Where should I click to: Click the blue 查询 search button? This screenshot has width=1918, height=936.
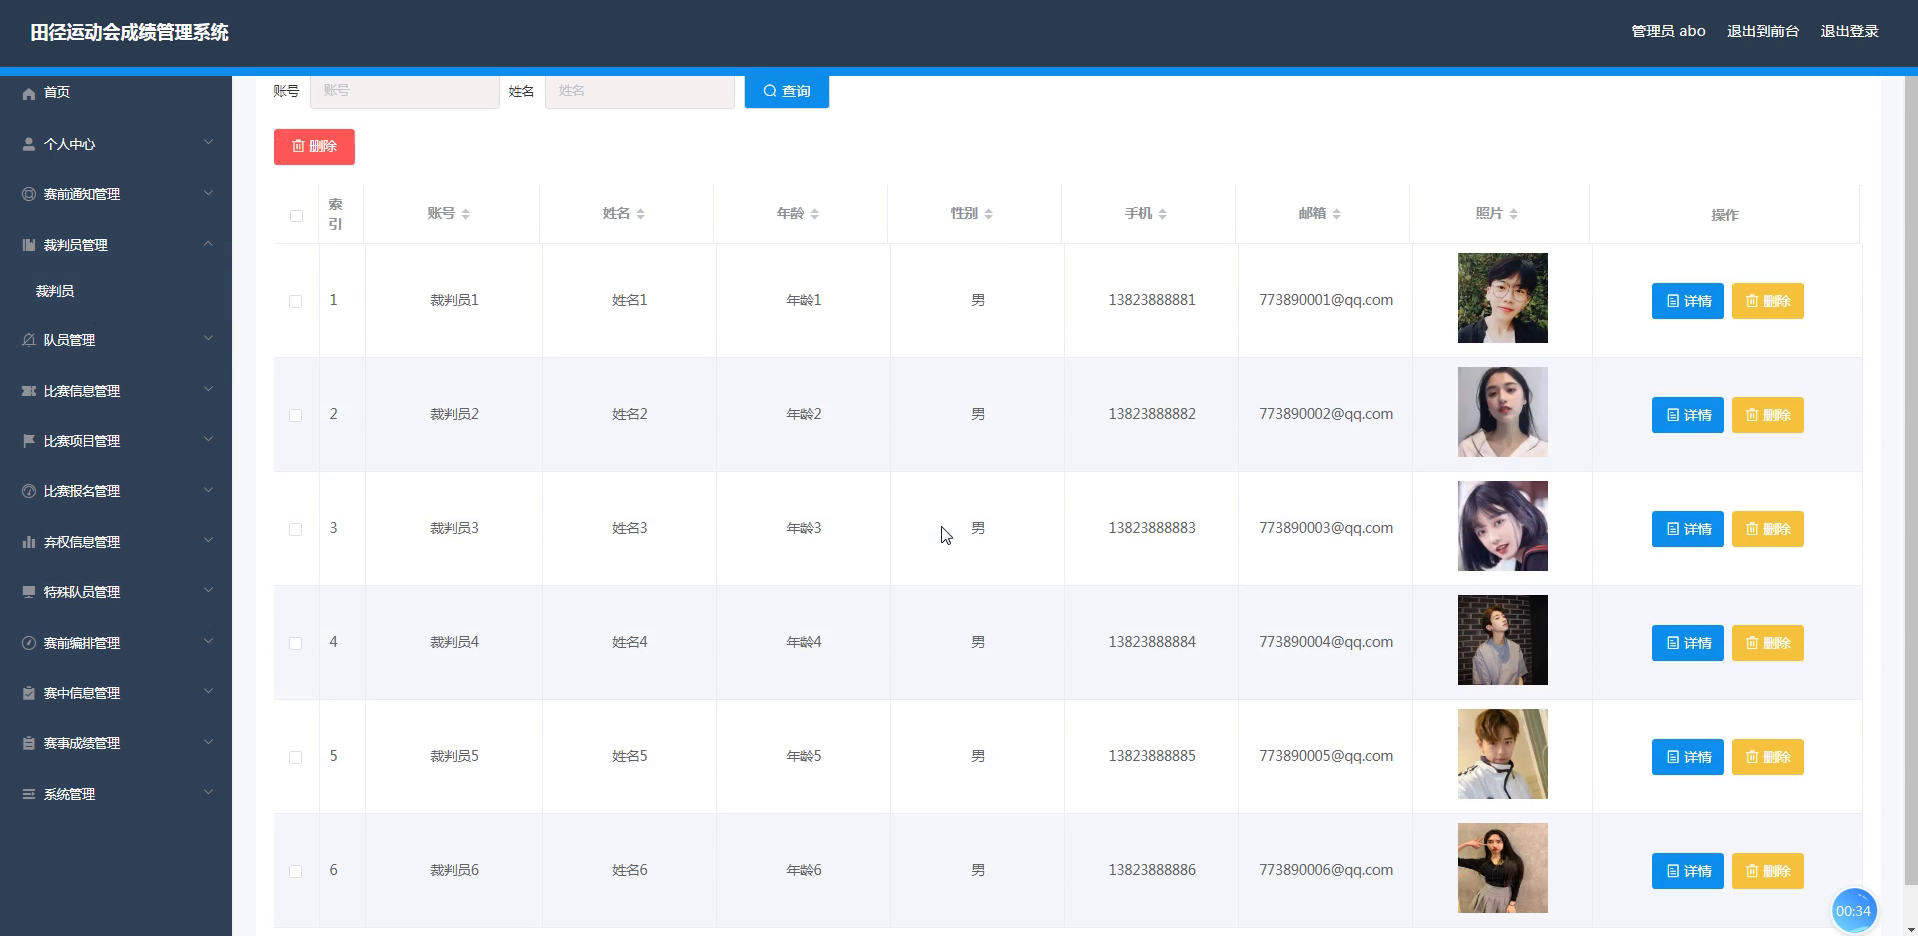787,91
